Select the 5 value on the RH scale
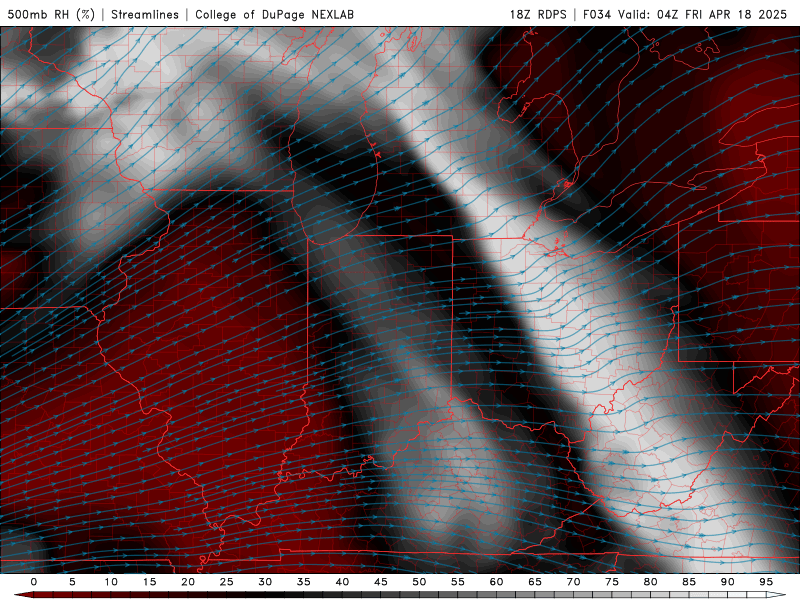The image size is (800, 600). pos(72,582)
